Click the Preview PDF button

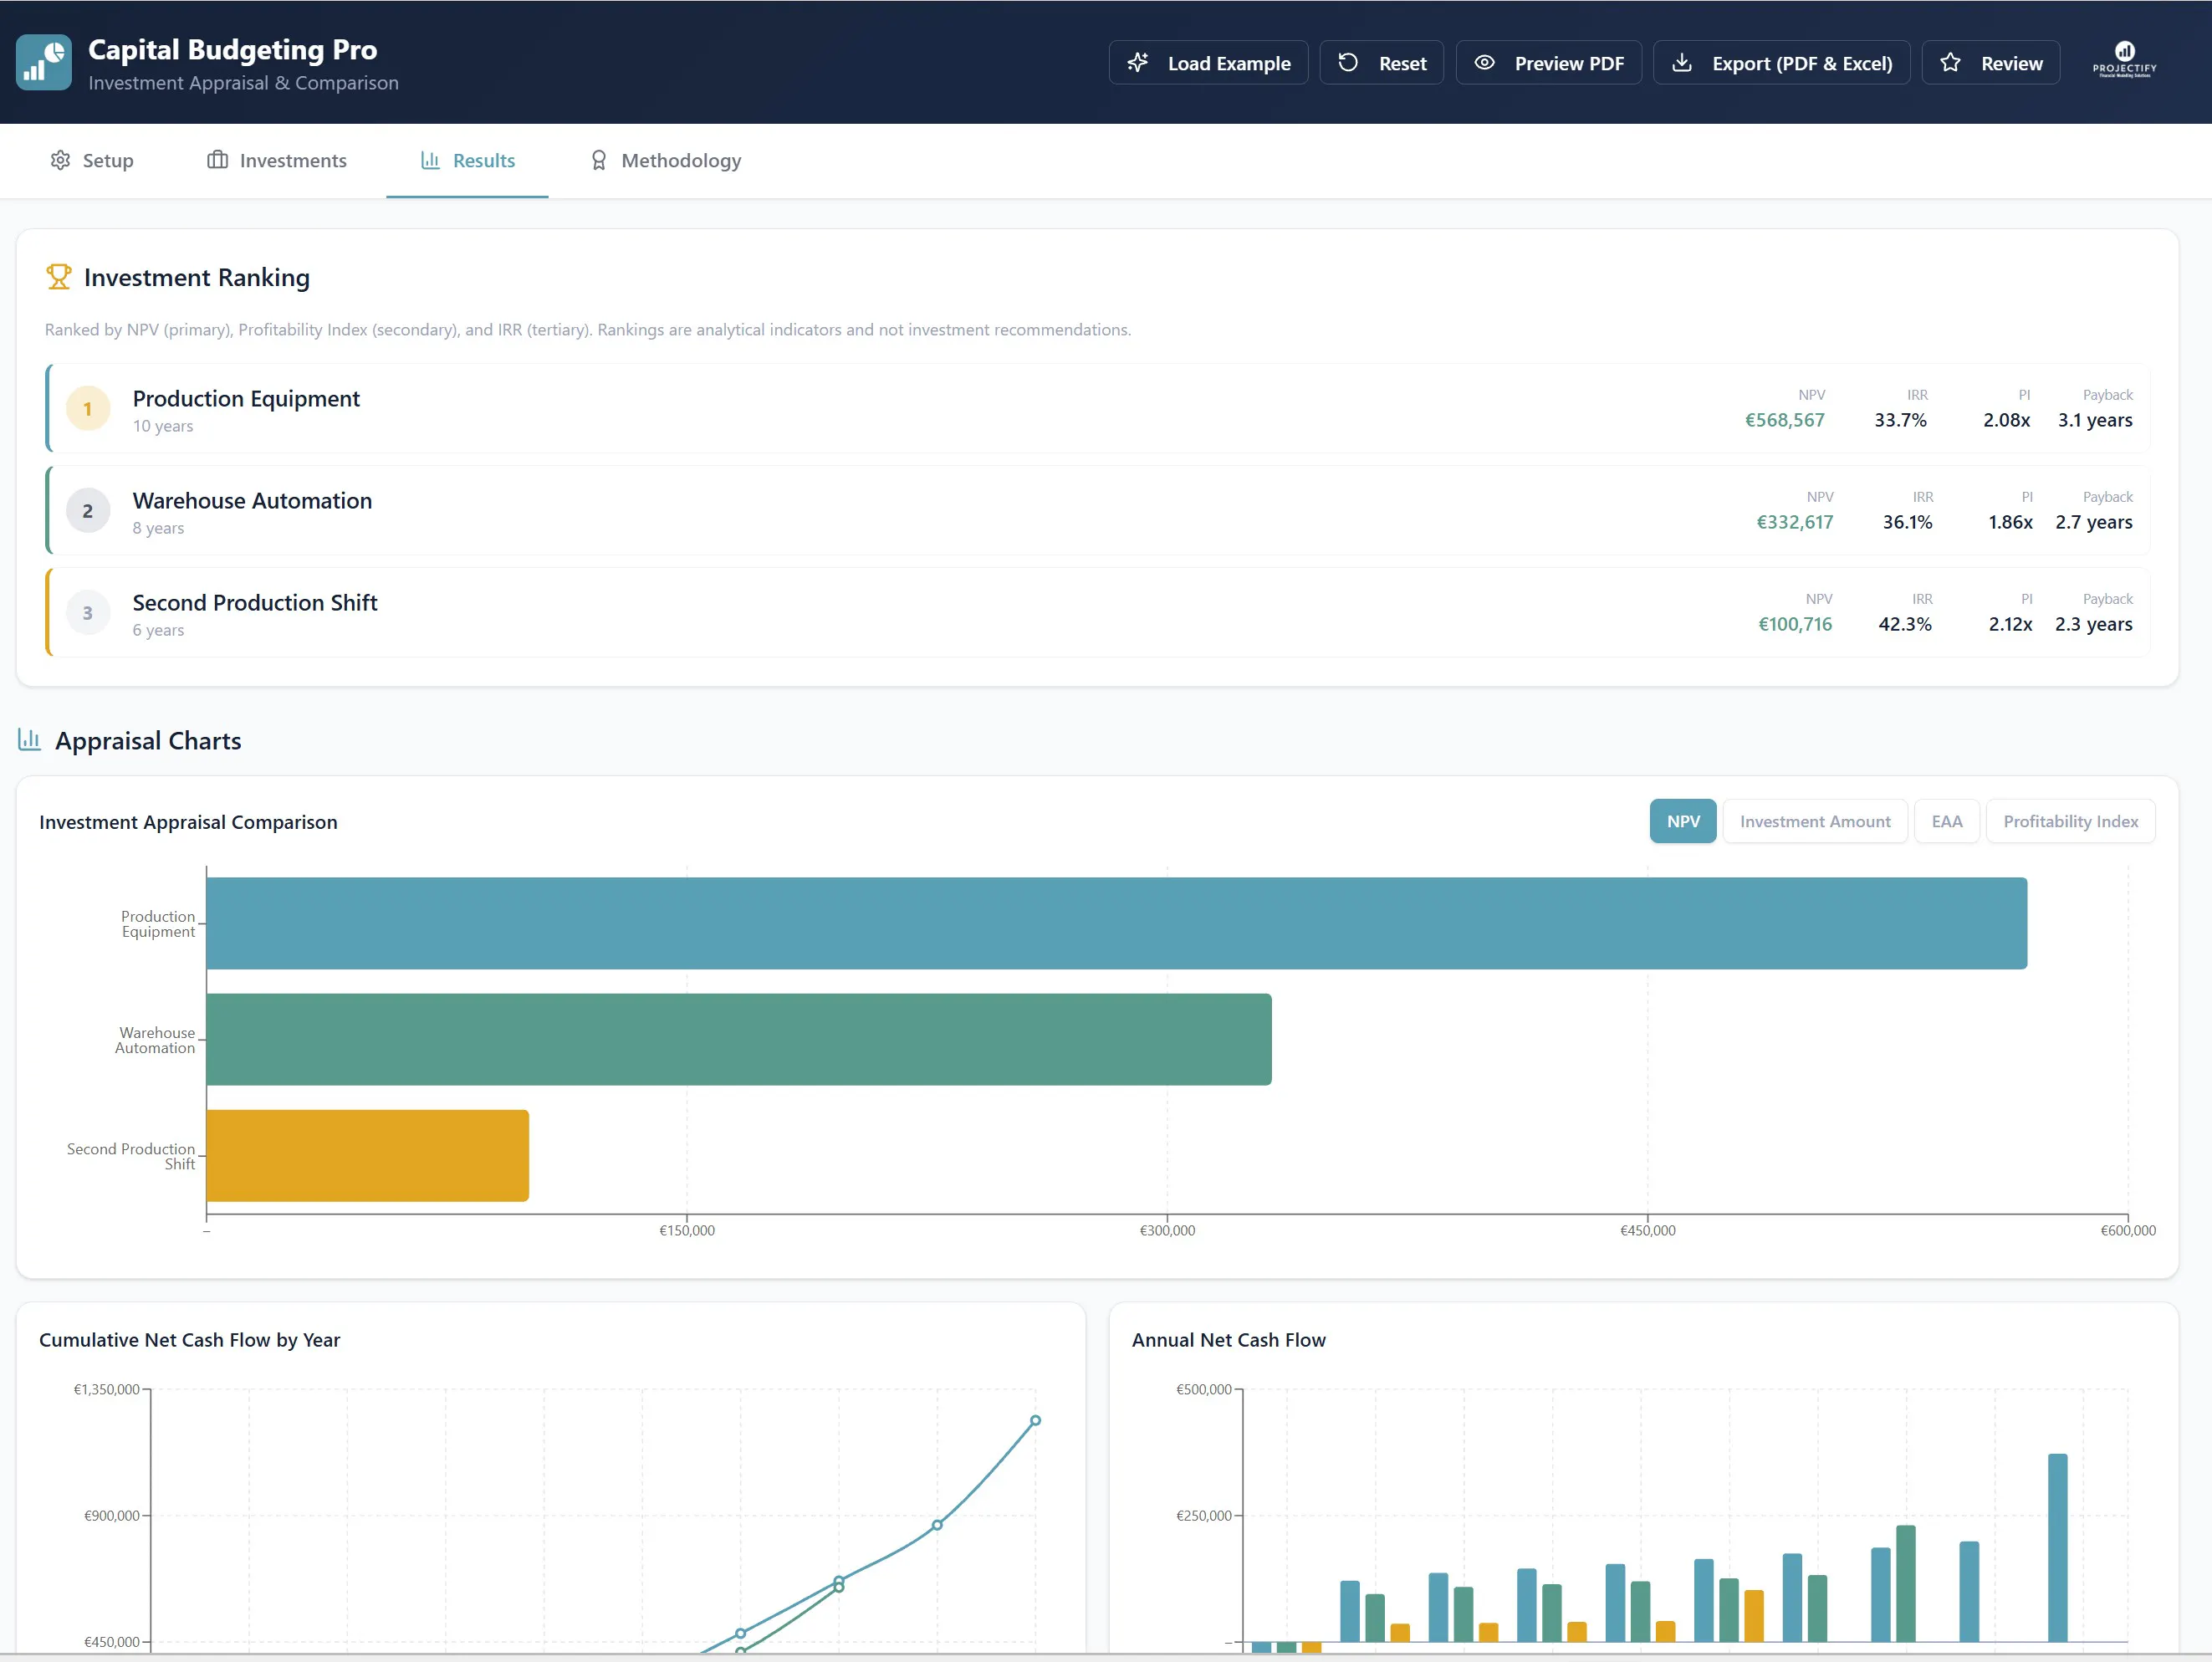pos(1548,62)
